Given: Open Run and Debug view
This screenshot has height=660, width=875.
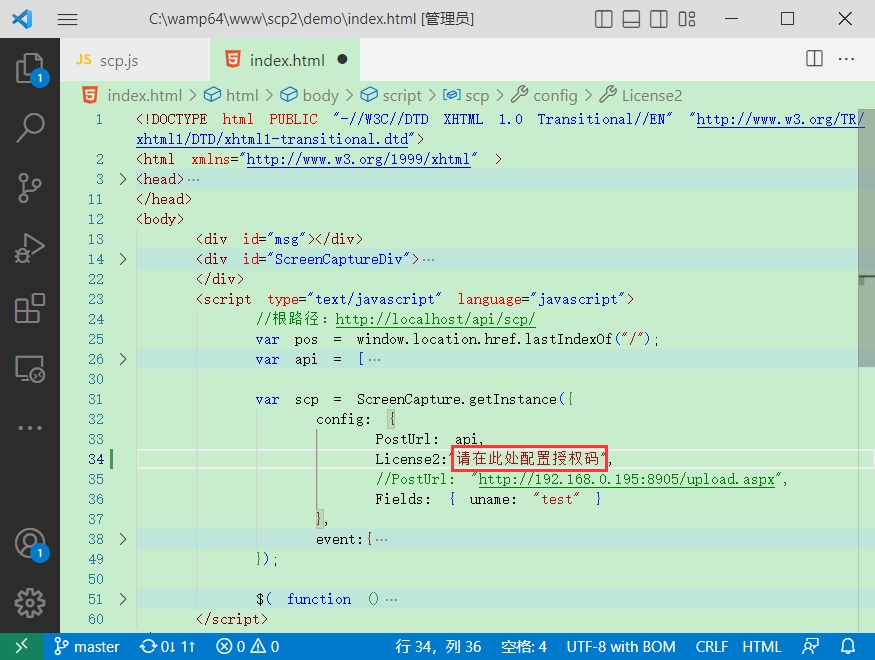Looking at the screenshot, I should pos(29,248).
